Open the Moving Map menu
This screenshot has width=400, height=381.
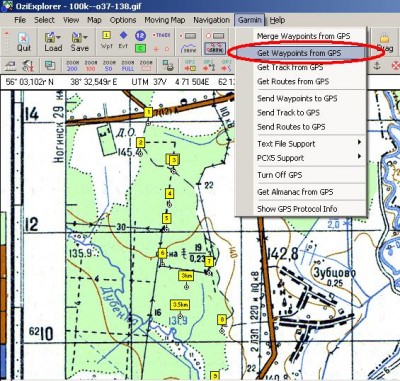click(165, 20)
